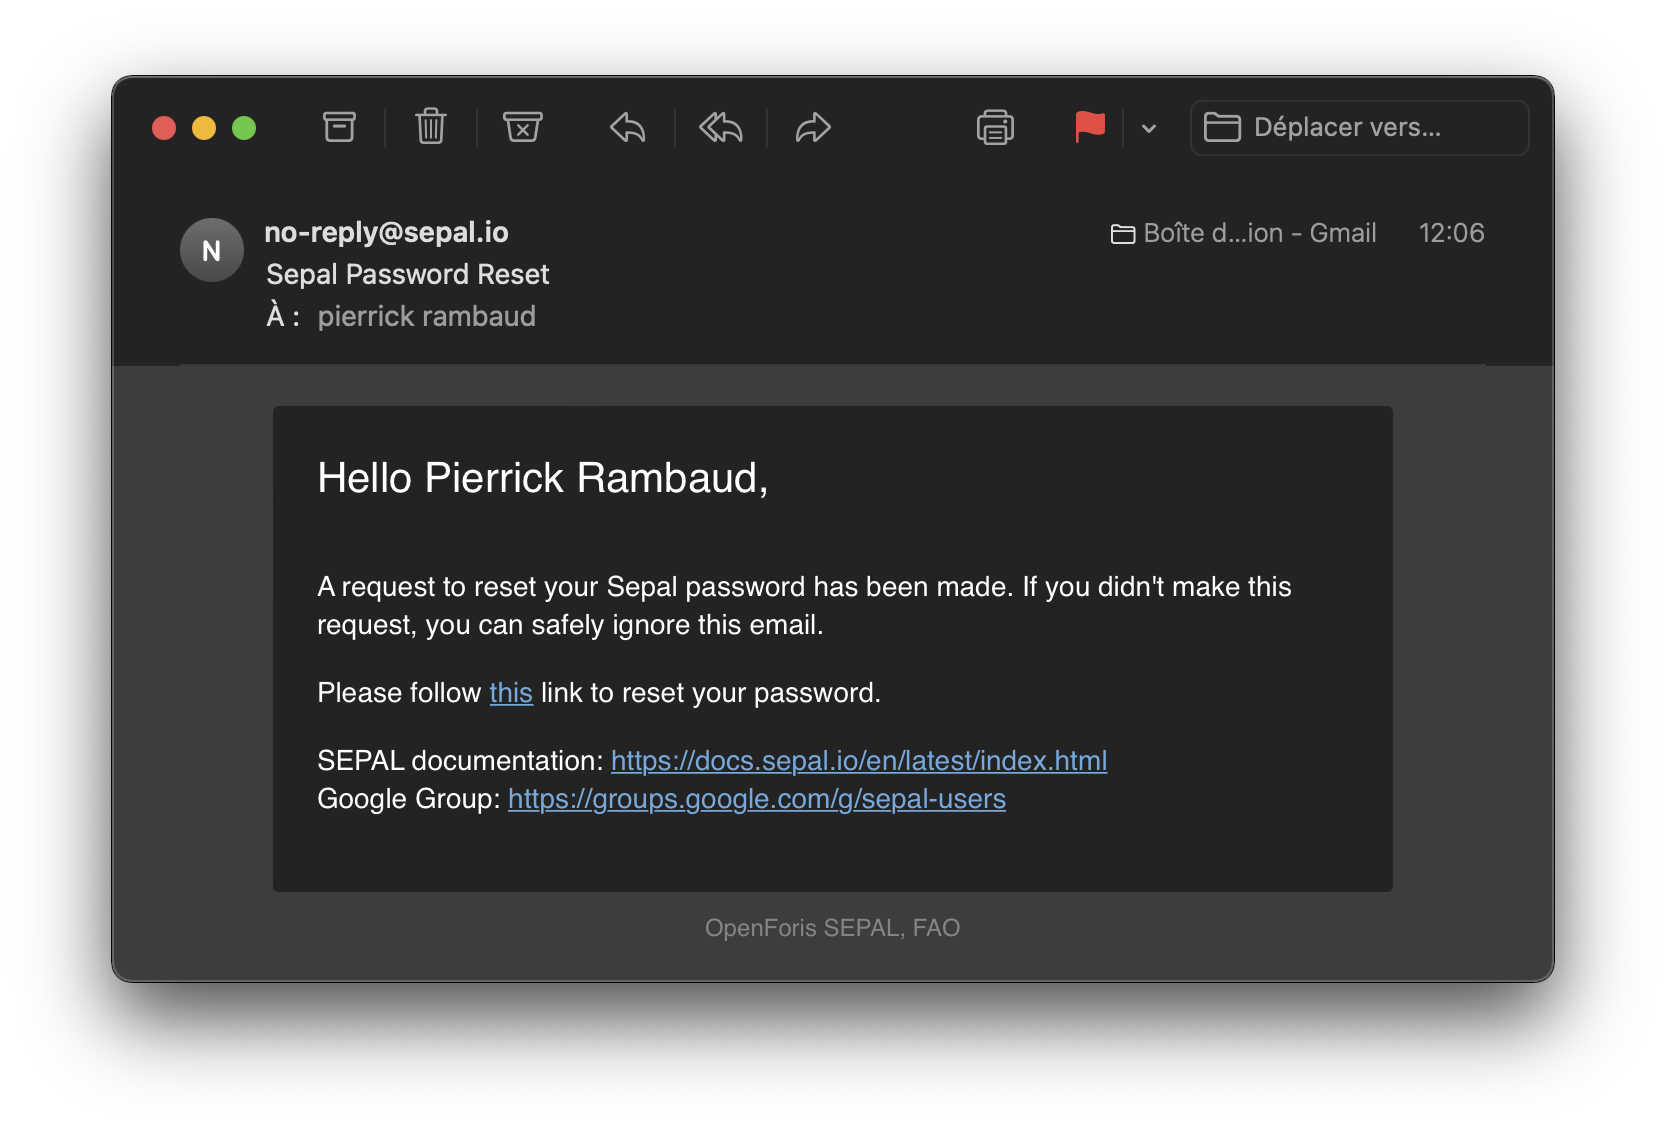Open the Déplacer vers... folder selector
Viewport: 1666px width, 1130px height.
pos(1358,128)
